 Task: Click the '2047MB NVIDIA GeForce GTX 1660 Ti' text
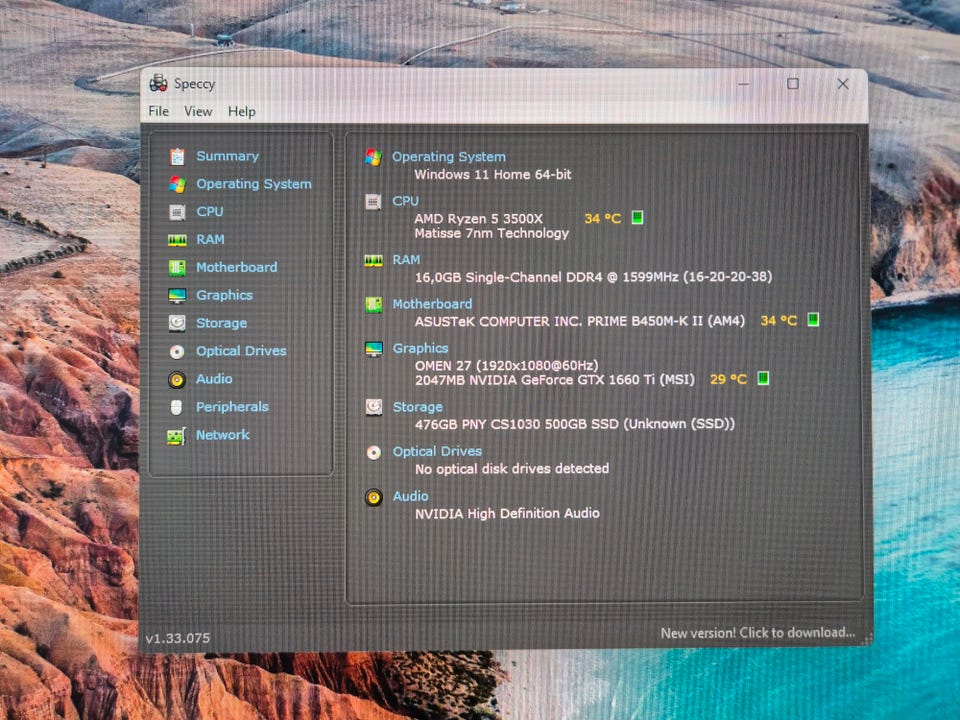535,380
